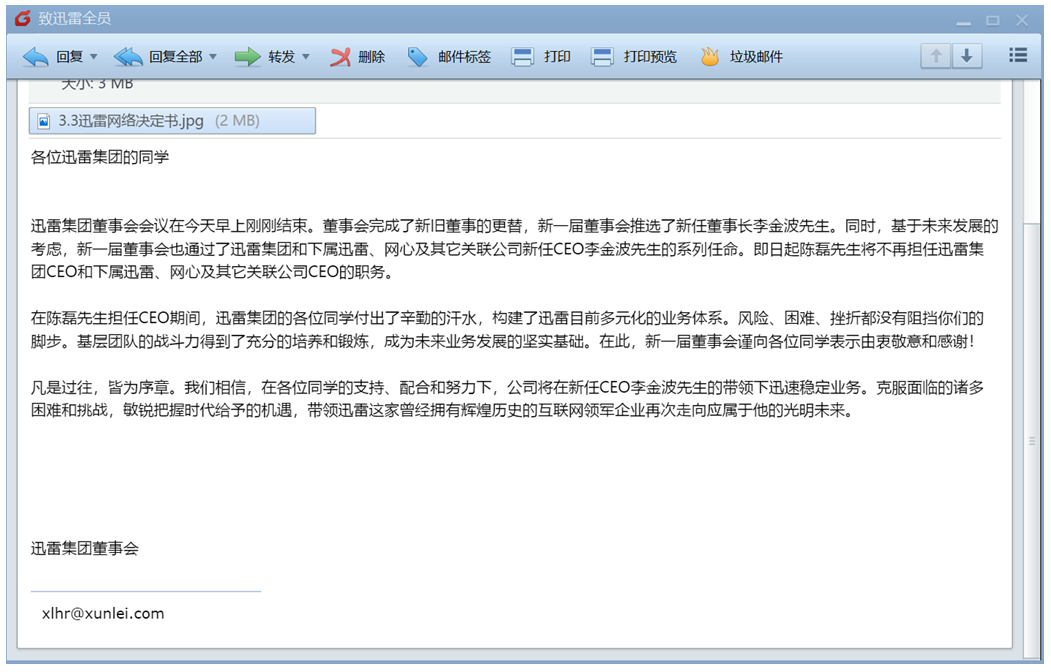This screenshot has width=1051, height=672.
Task: Click the 打印预览 button label
Action: tap(650, 57)
